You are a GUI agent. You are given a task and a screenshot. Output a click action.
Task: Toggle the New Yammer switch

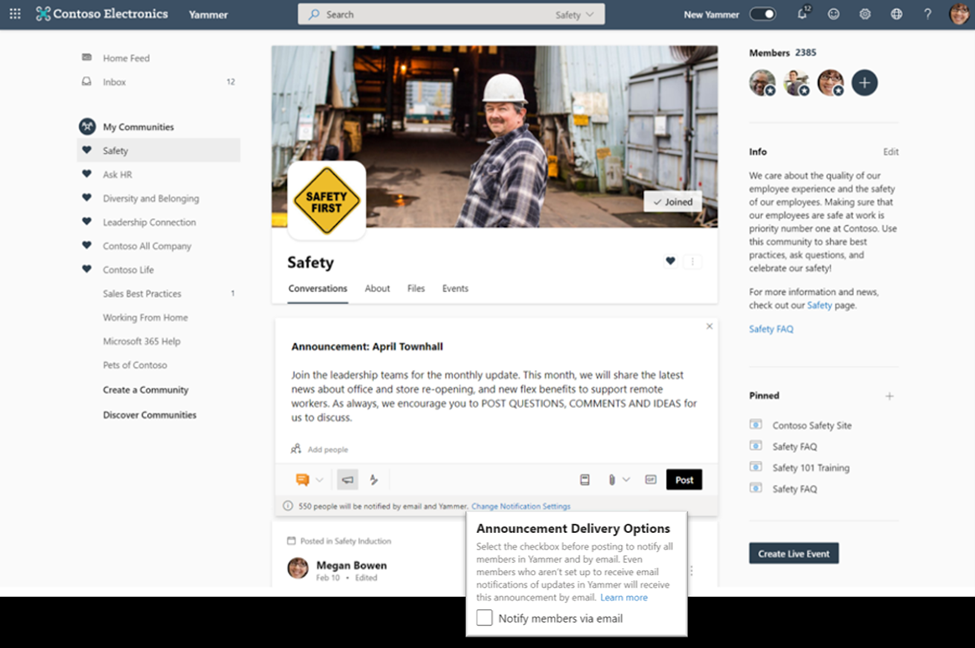(x=762, y=14)
